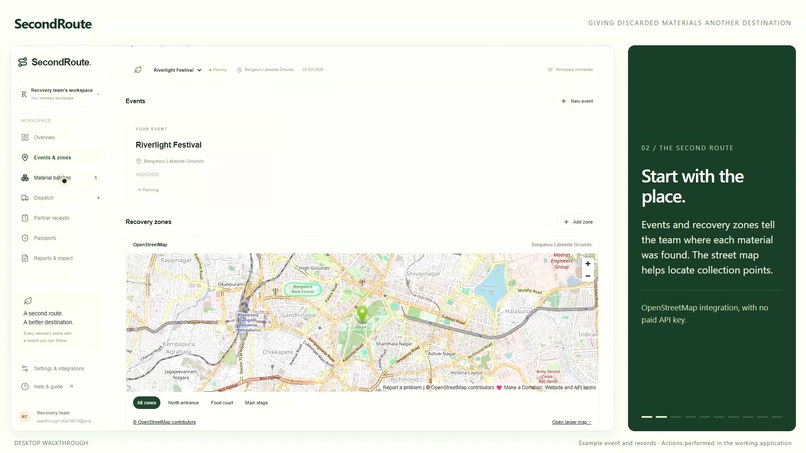The width and height of the screenshot is (806, 453).
Task: Click Make a Donation on map
Action: coord(522,388)
